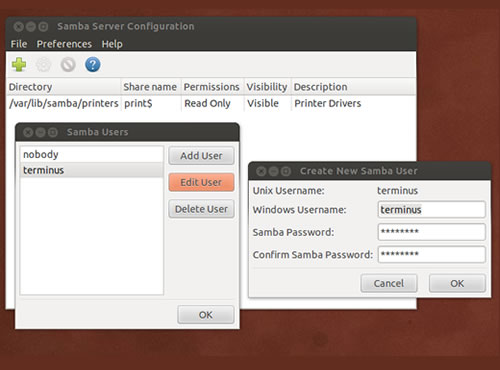Click the Description column header
Screen dimensions: 500x370
click(353, 87)
